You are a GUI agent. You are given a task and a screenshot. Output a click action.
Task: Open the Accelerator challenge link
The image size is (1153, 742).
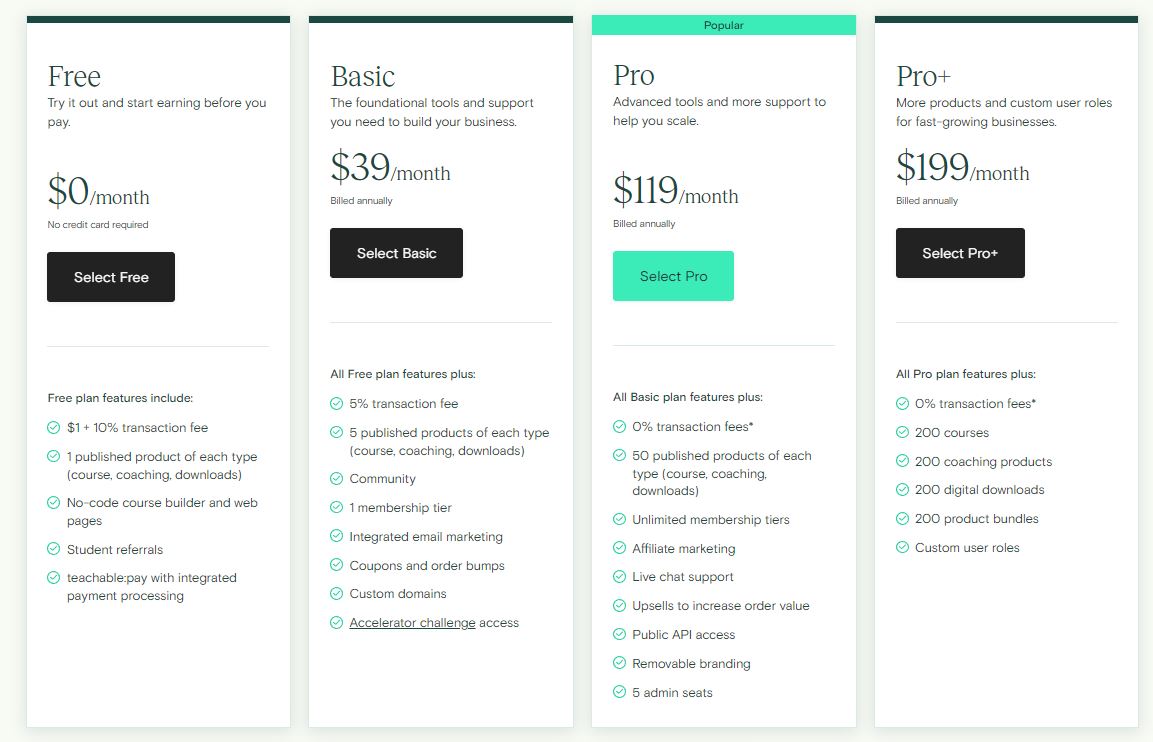click(413, 623)
